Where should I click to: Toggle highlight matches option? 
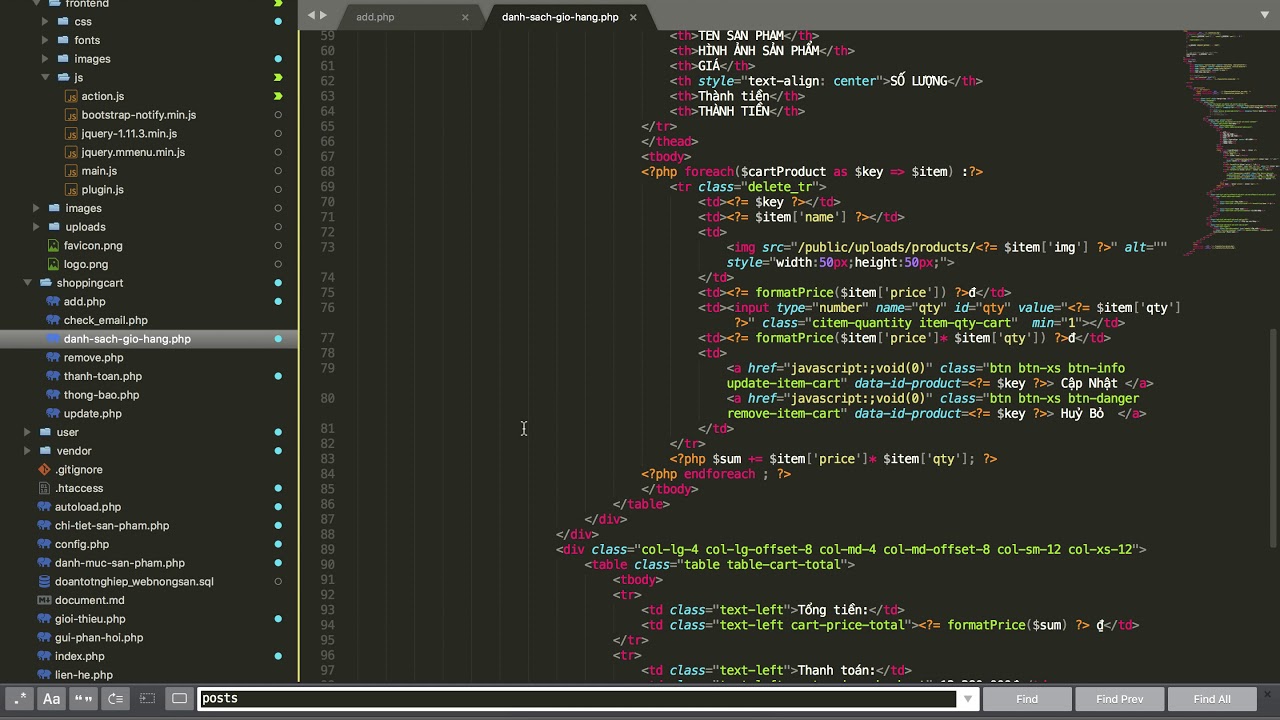(179, 699)
